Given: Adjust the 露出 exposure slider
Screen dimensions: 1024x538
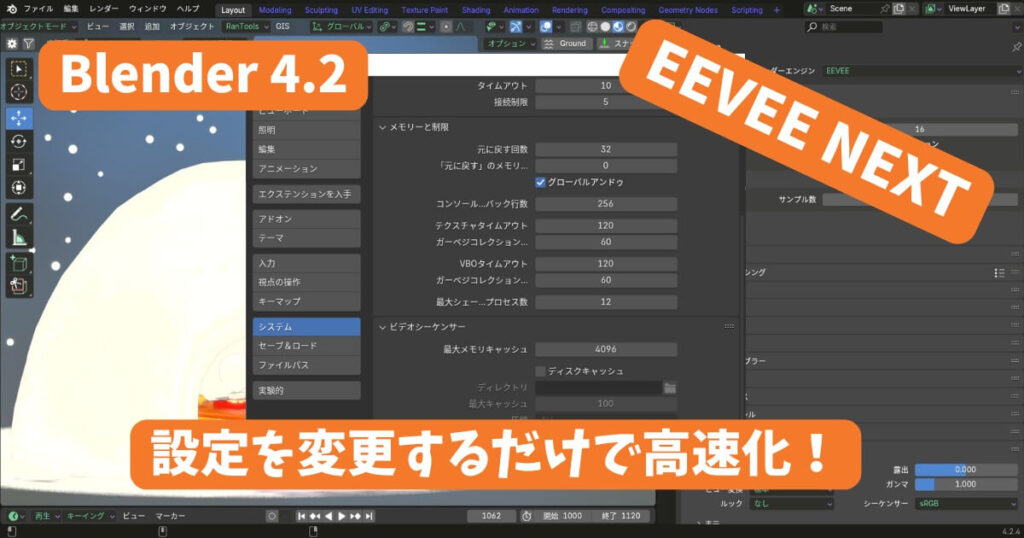Looking at the screenshot, I should tap(966, 469).
